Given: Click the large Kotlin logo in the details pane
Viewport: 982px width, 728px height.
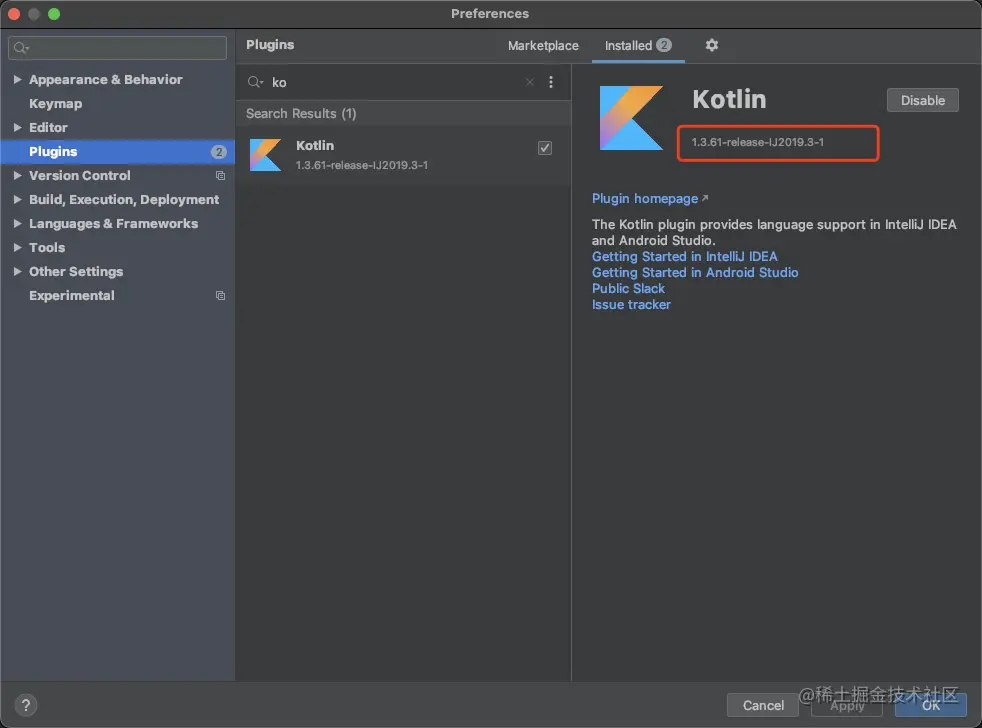Looking at the screenshot, I should (x=631, y=118).
